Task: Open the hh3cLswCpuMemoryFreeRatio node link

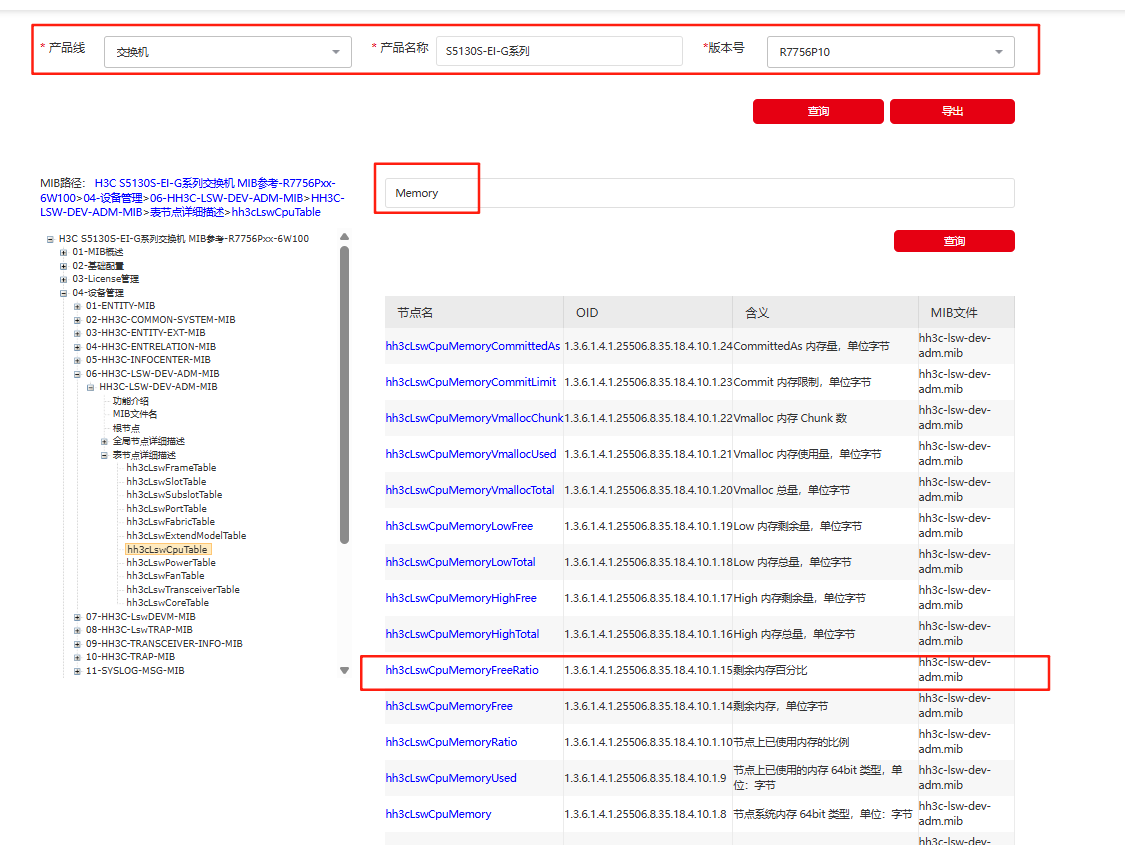Action: [x=462, y=670]
